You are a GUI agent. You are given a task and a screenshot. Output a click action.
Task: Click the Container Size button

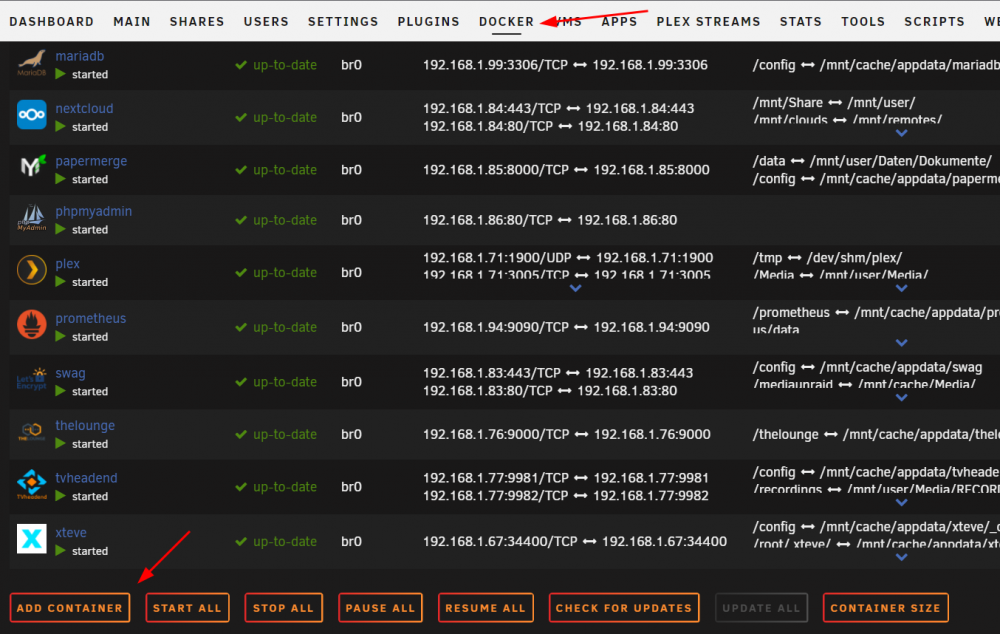pyautogui.click(x=885, y=608)
